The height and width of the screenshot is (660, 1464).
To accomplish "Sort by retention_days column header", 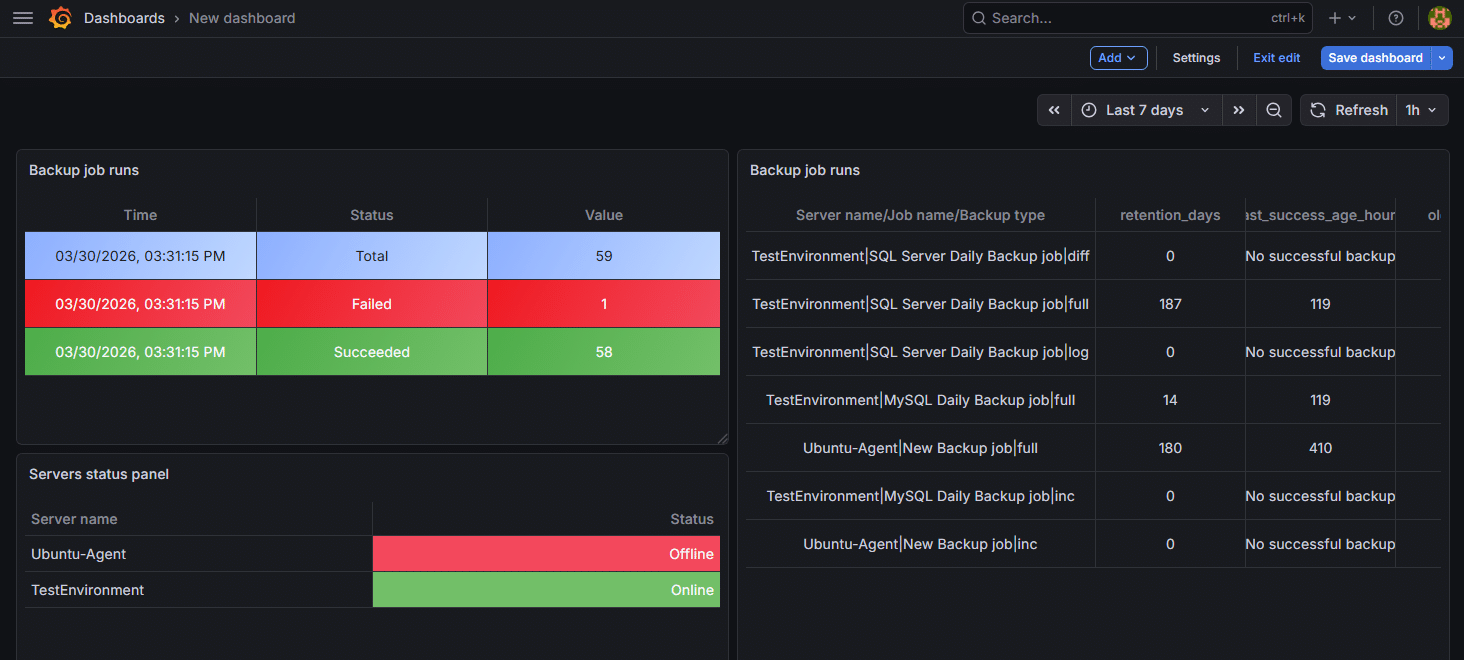I will pyautogui.click(x=1170, y=215).
